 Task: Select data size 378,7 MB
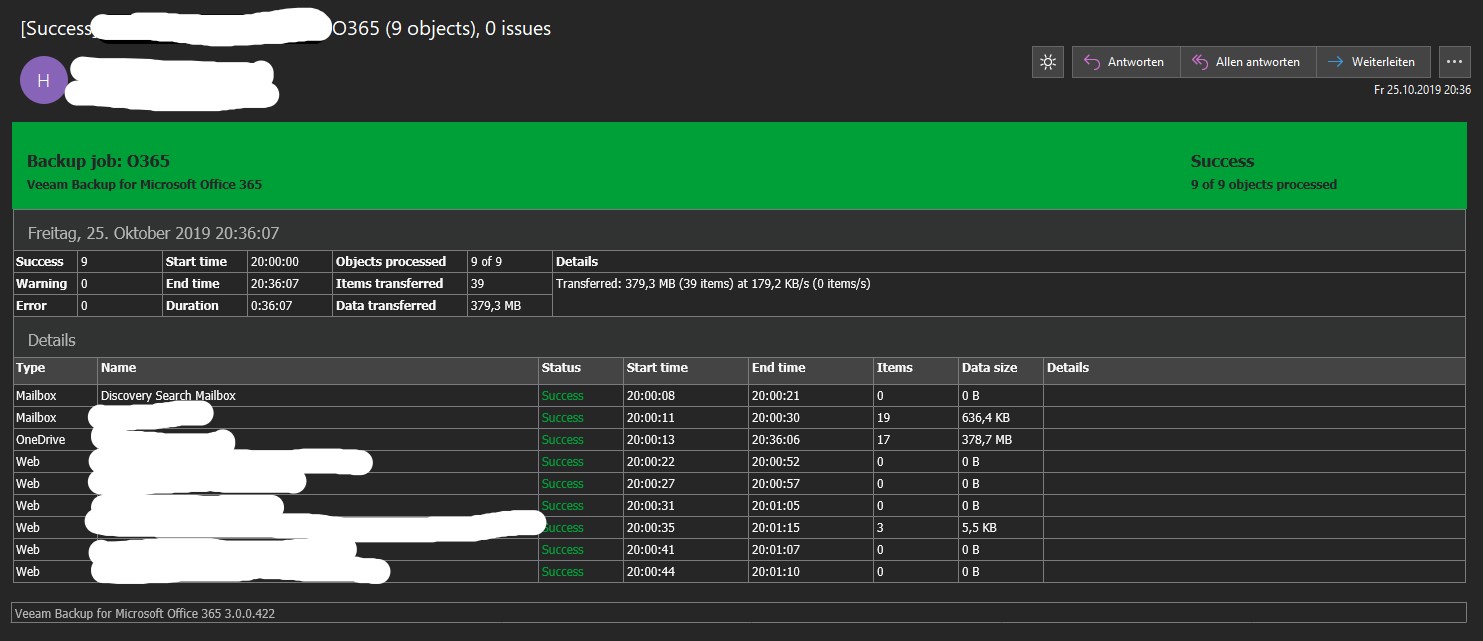coord(987,440)
